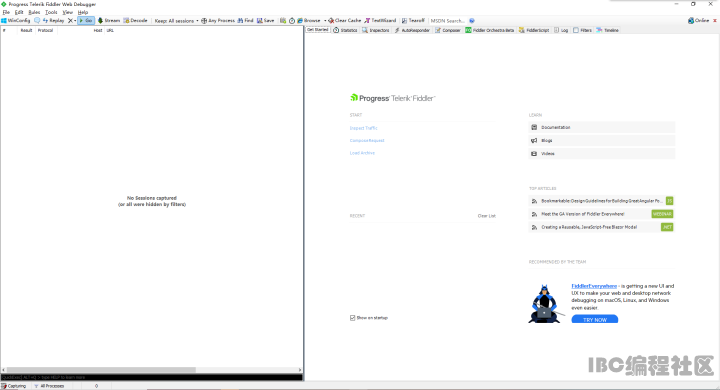The width and height of the screenshot is (720, 390).
Task: Click the comment speech bubble icon
Action: point(37,21)
